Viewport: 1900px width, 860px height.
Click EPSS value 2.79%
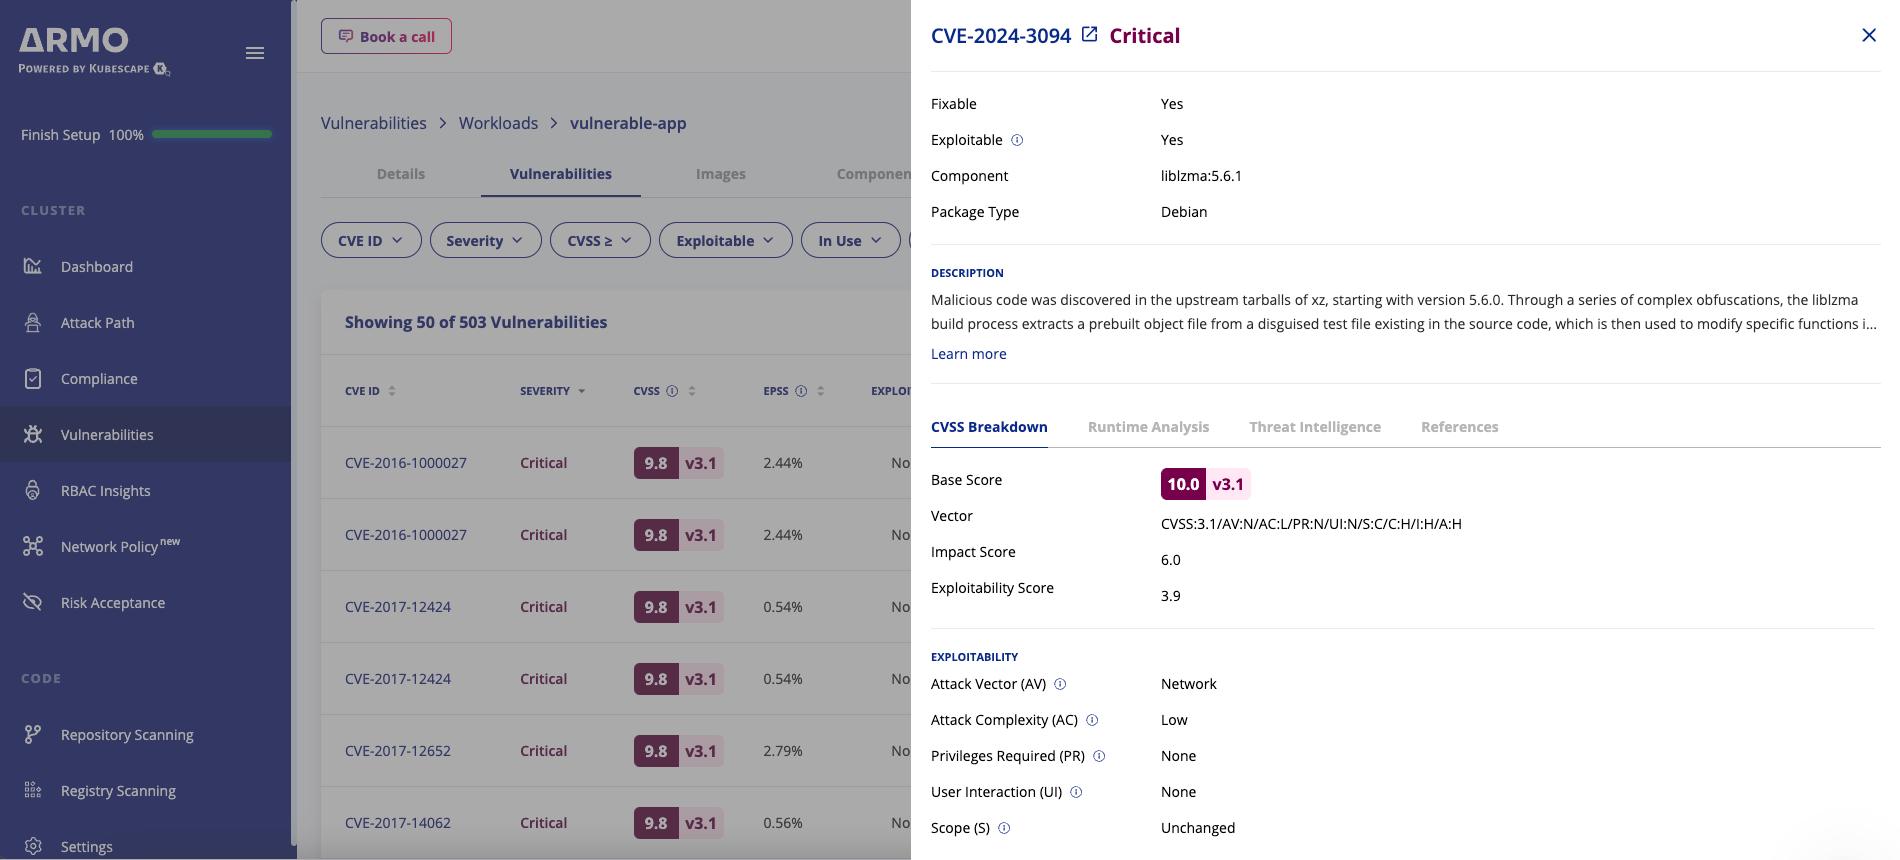[x=783, y=751]
